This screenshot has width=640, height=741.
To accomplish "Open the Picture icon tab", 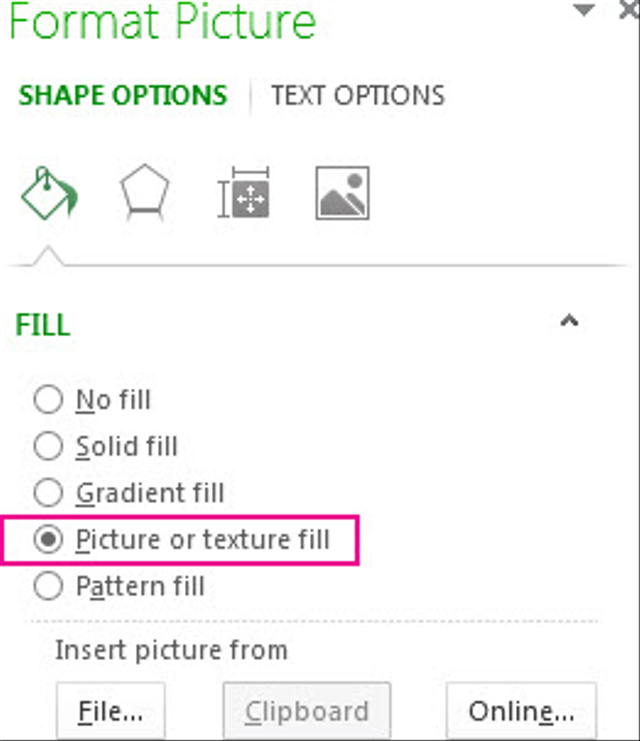I will (342, 193).
